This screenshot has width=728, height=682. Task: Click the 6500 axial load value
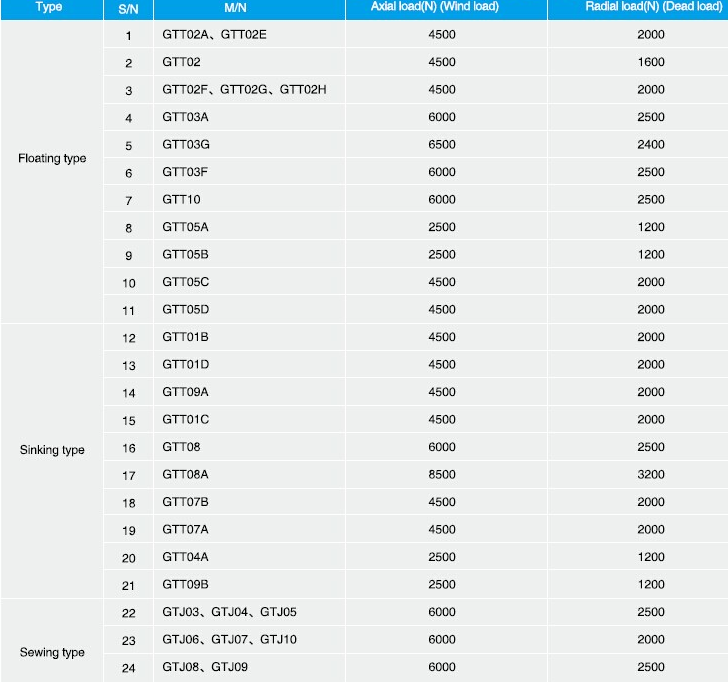[441, 145]
